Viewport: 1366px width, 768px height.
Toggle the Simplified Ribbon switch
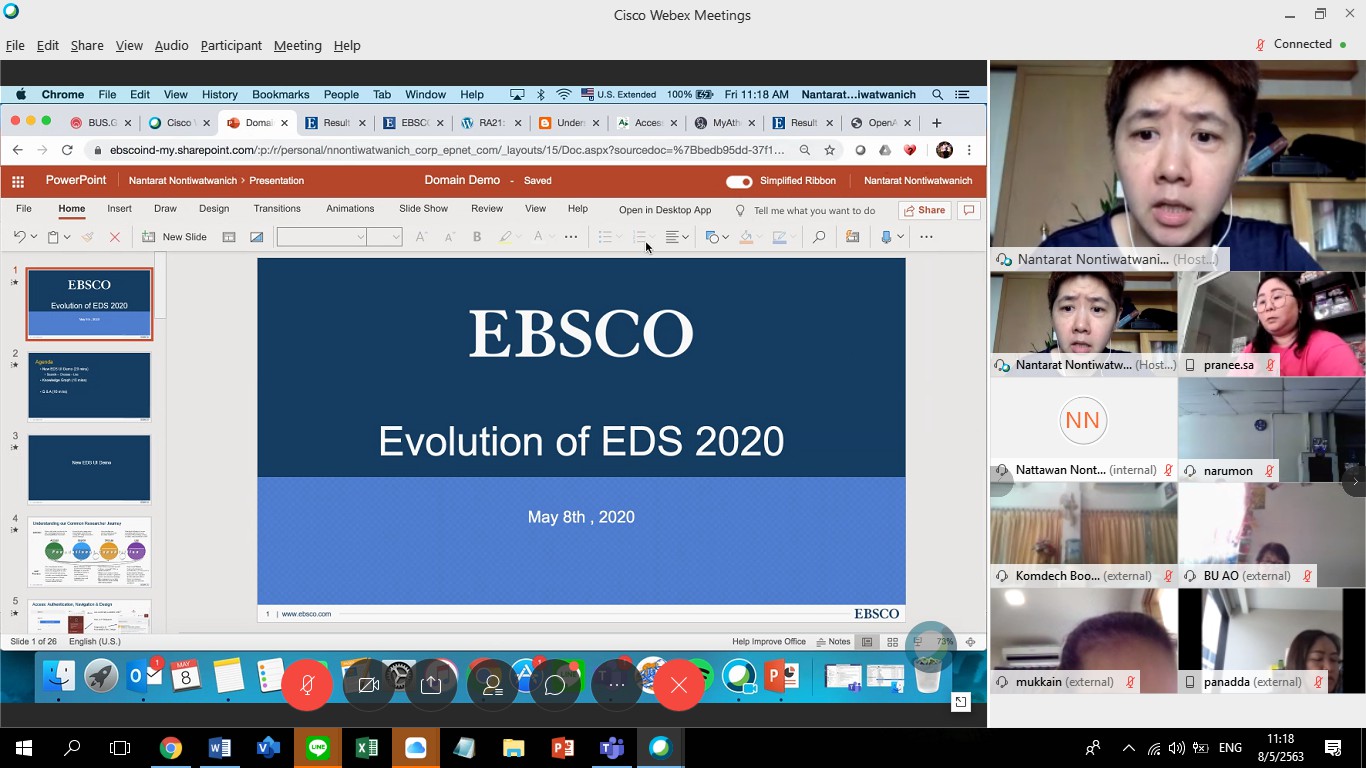click(x=739, y=181)
